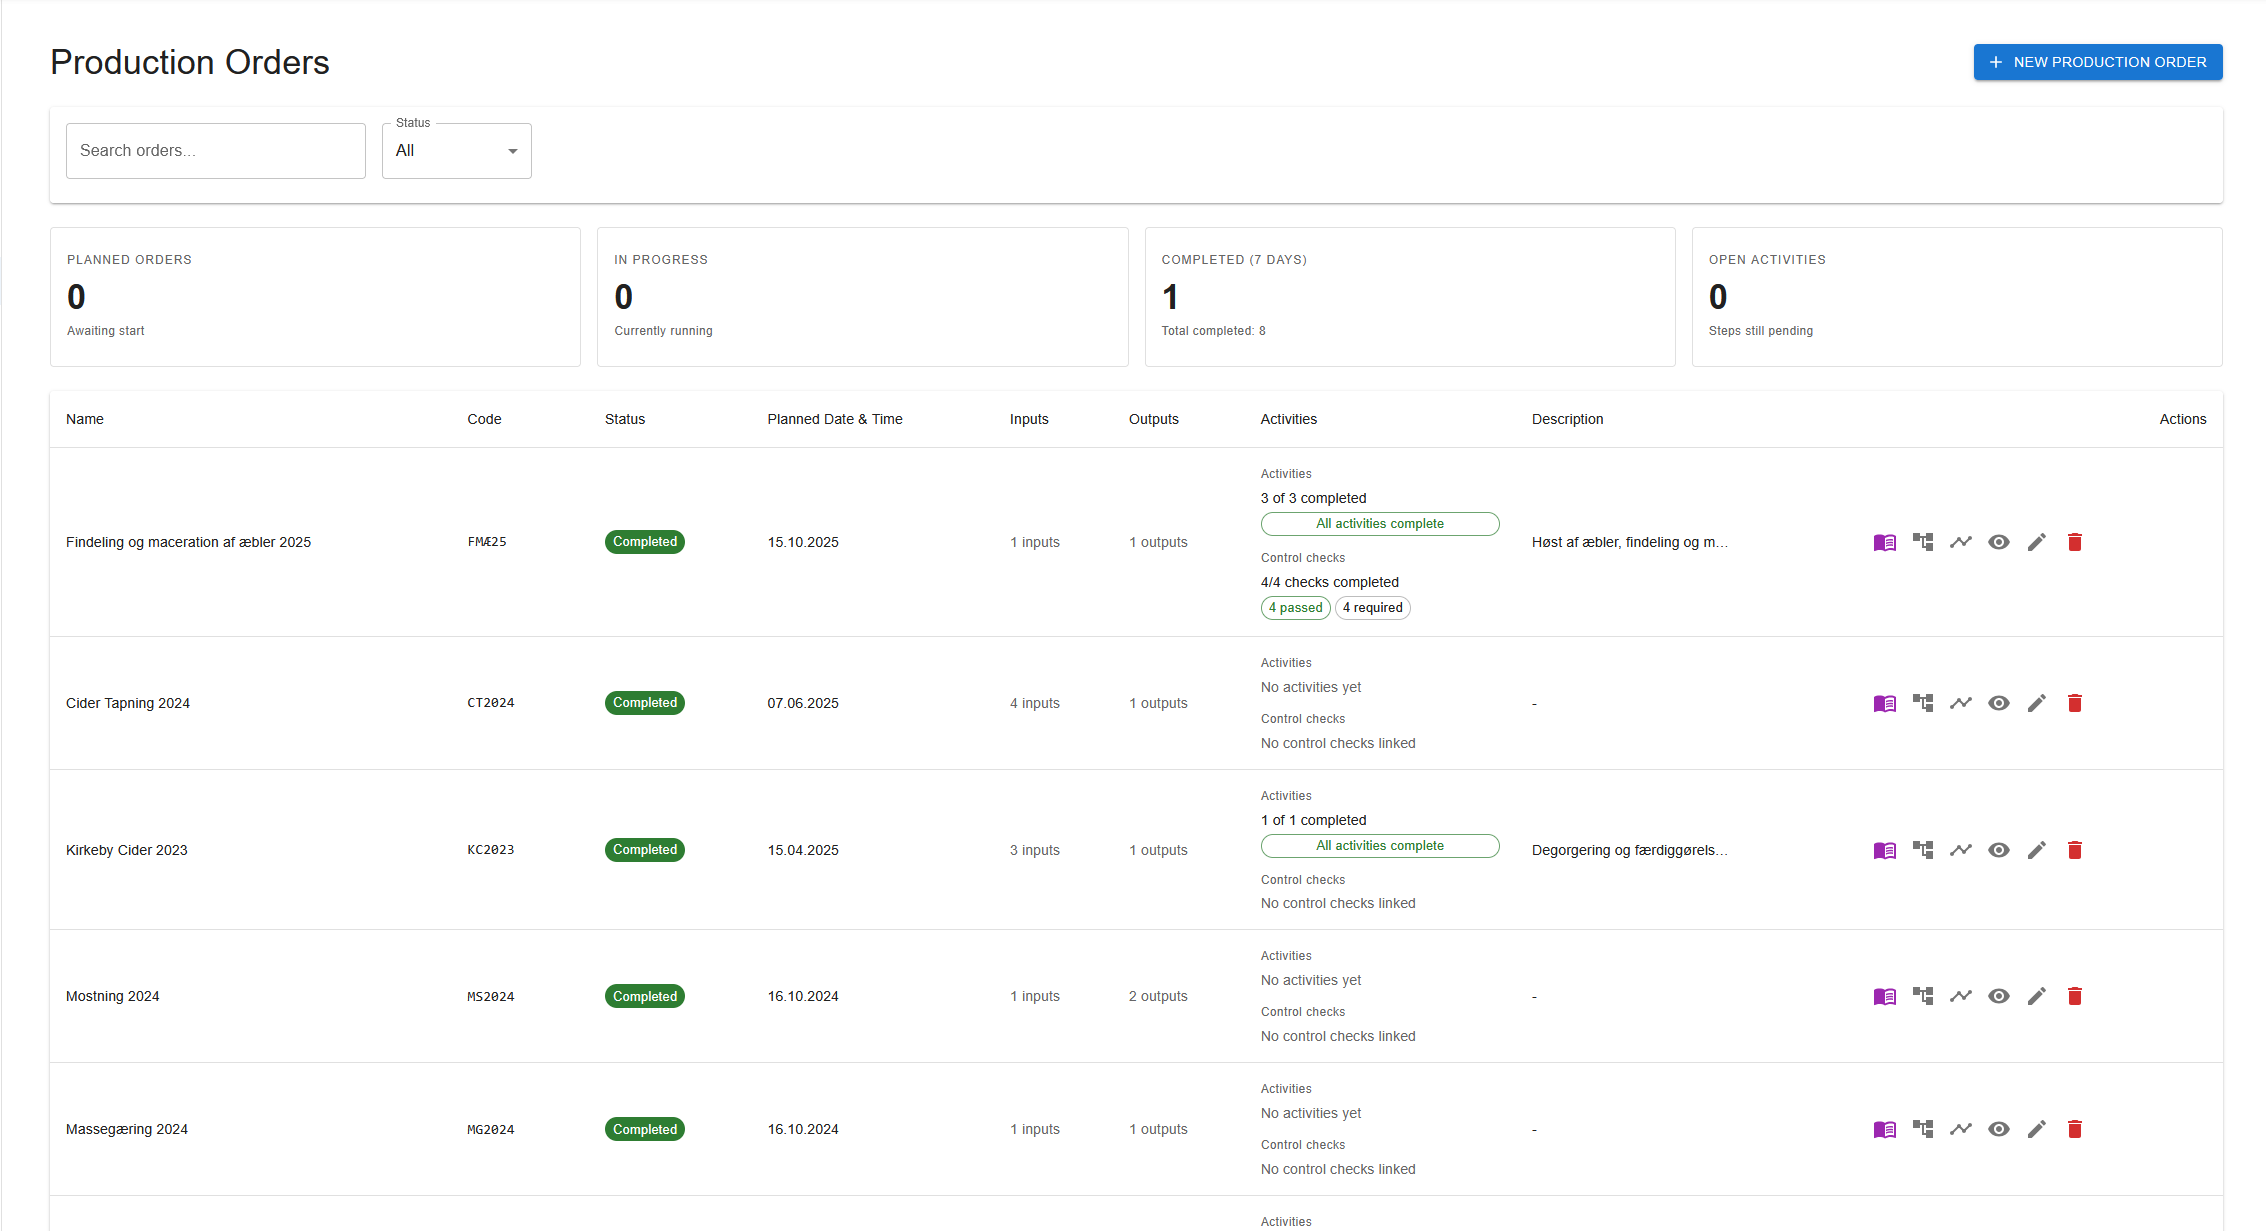
Task: Click eye icon on Kirkeby Cider 2023 row
Action: [x=1998, y=850]
